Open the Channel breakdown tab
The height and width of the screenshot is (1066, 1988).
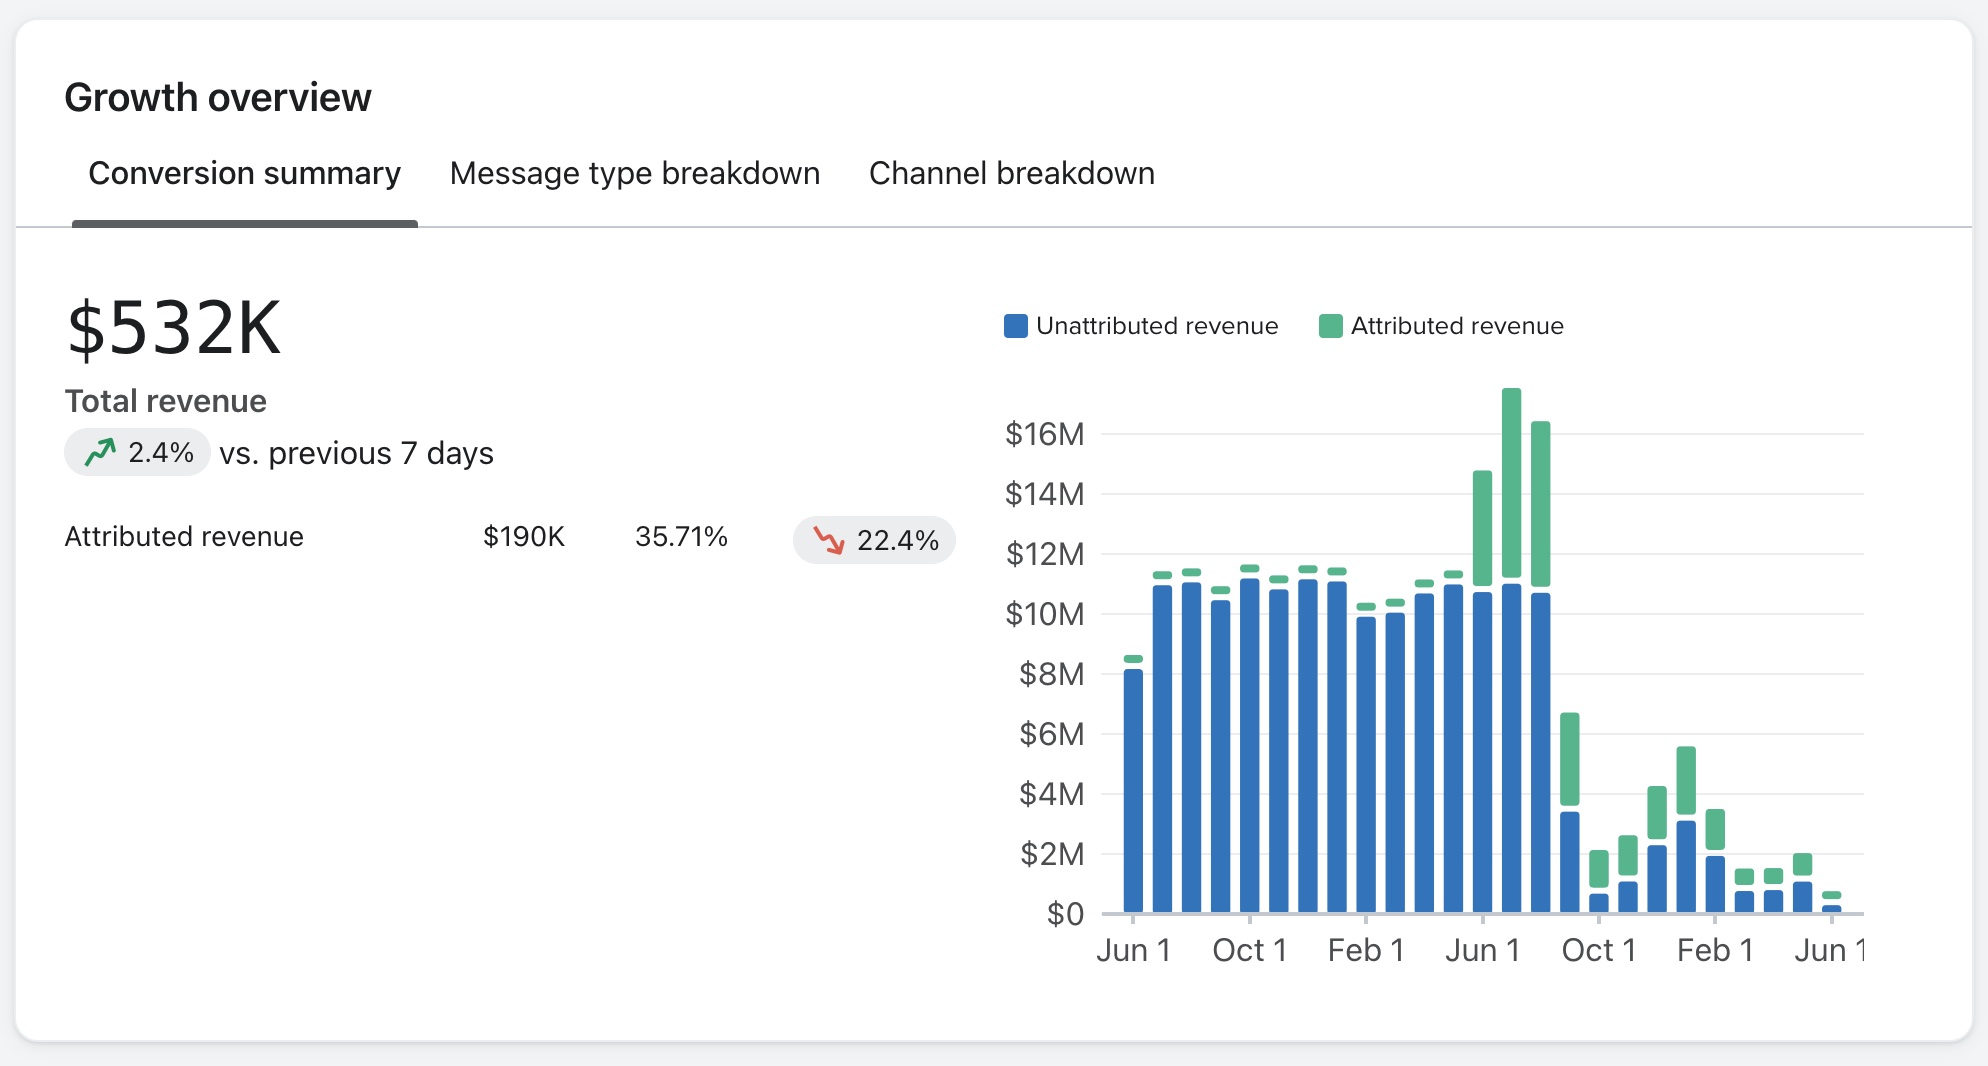click(1011, 174)
